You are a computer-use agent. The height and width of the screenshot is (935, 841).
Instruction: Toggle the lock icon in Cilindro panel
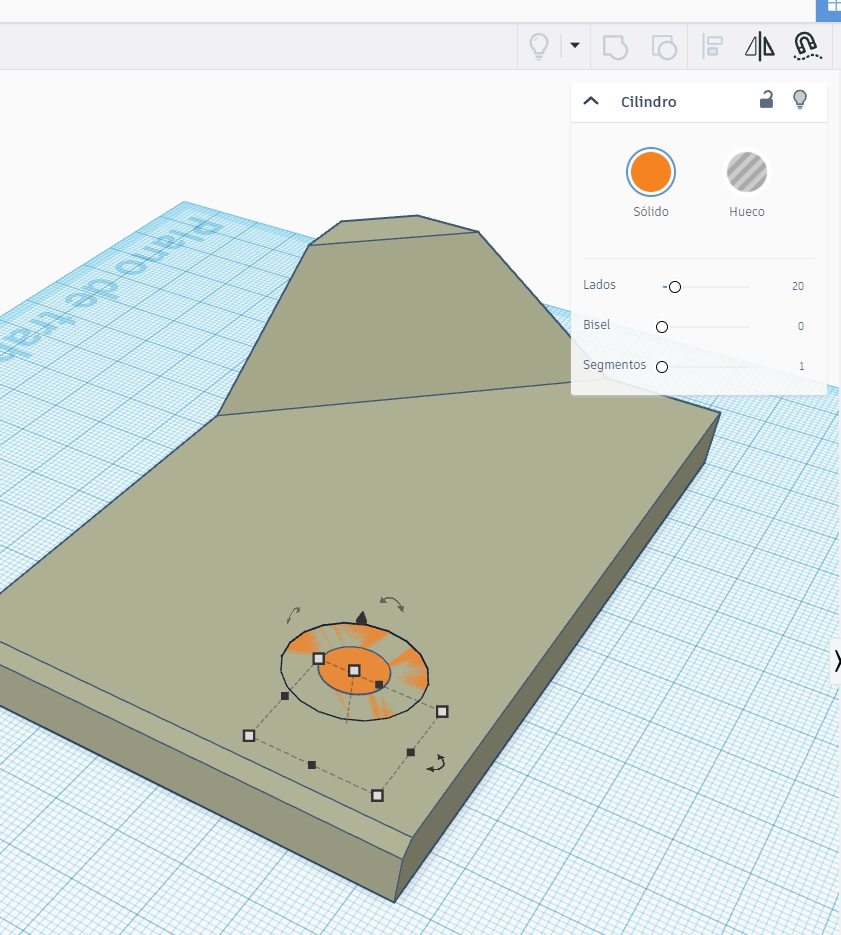(x=766, y=99)
